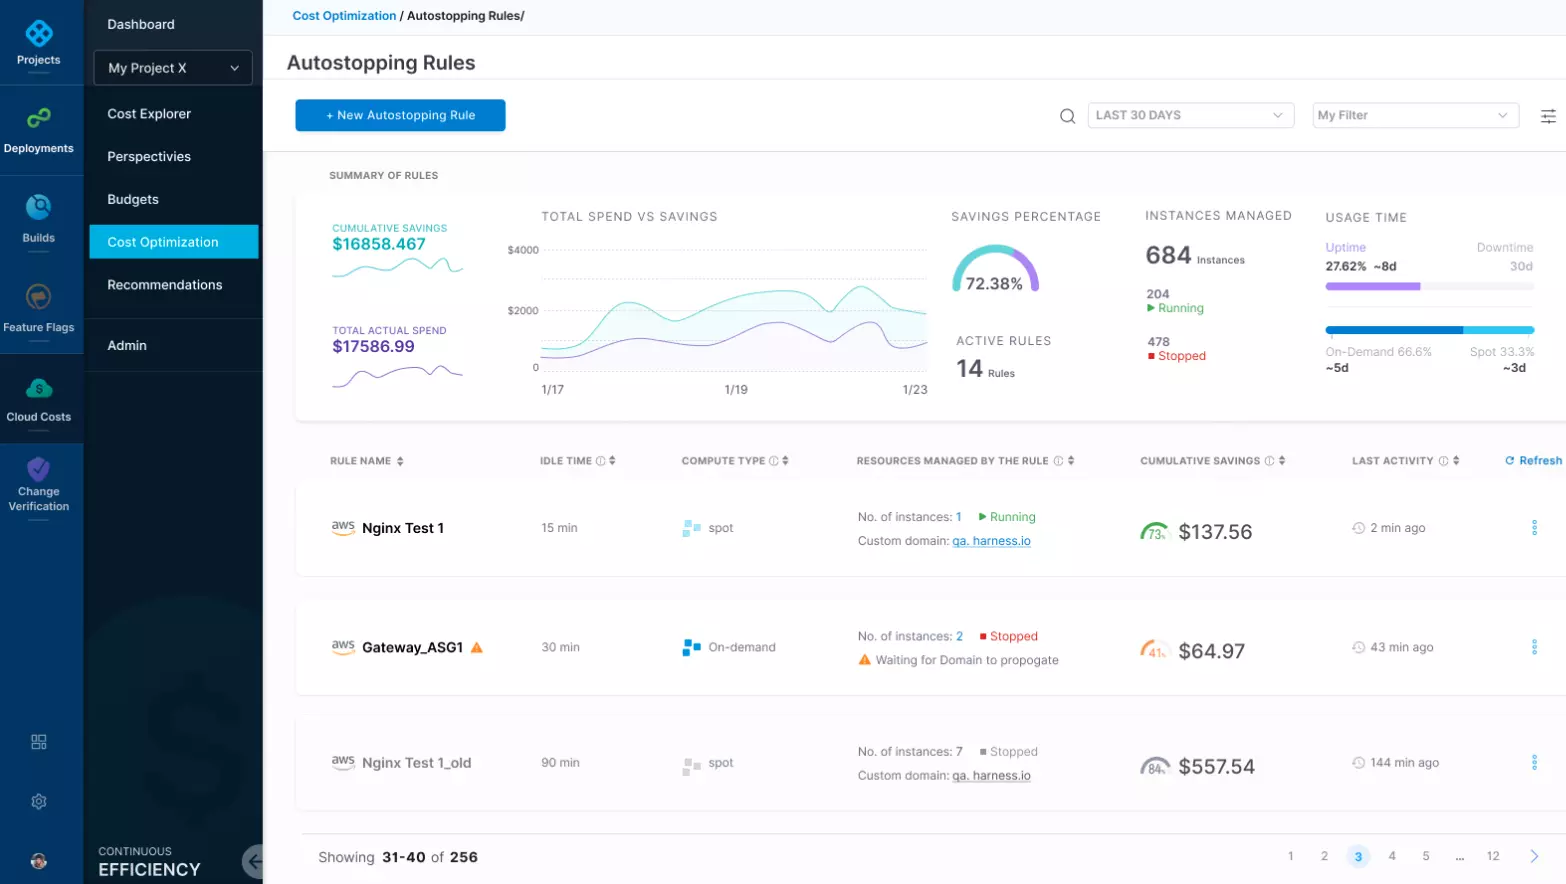This screenshot has width=1566, height=884.
Task: Sort by Compute Type column arrows
Action: [x=785, y=461]
